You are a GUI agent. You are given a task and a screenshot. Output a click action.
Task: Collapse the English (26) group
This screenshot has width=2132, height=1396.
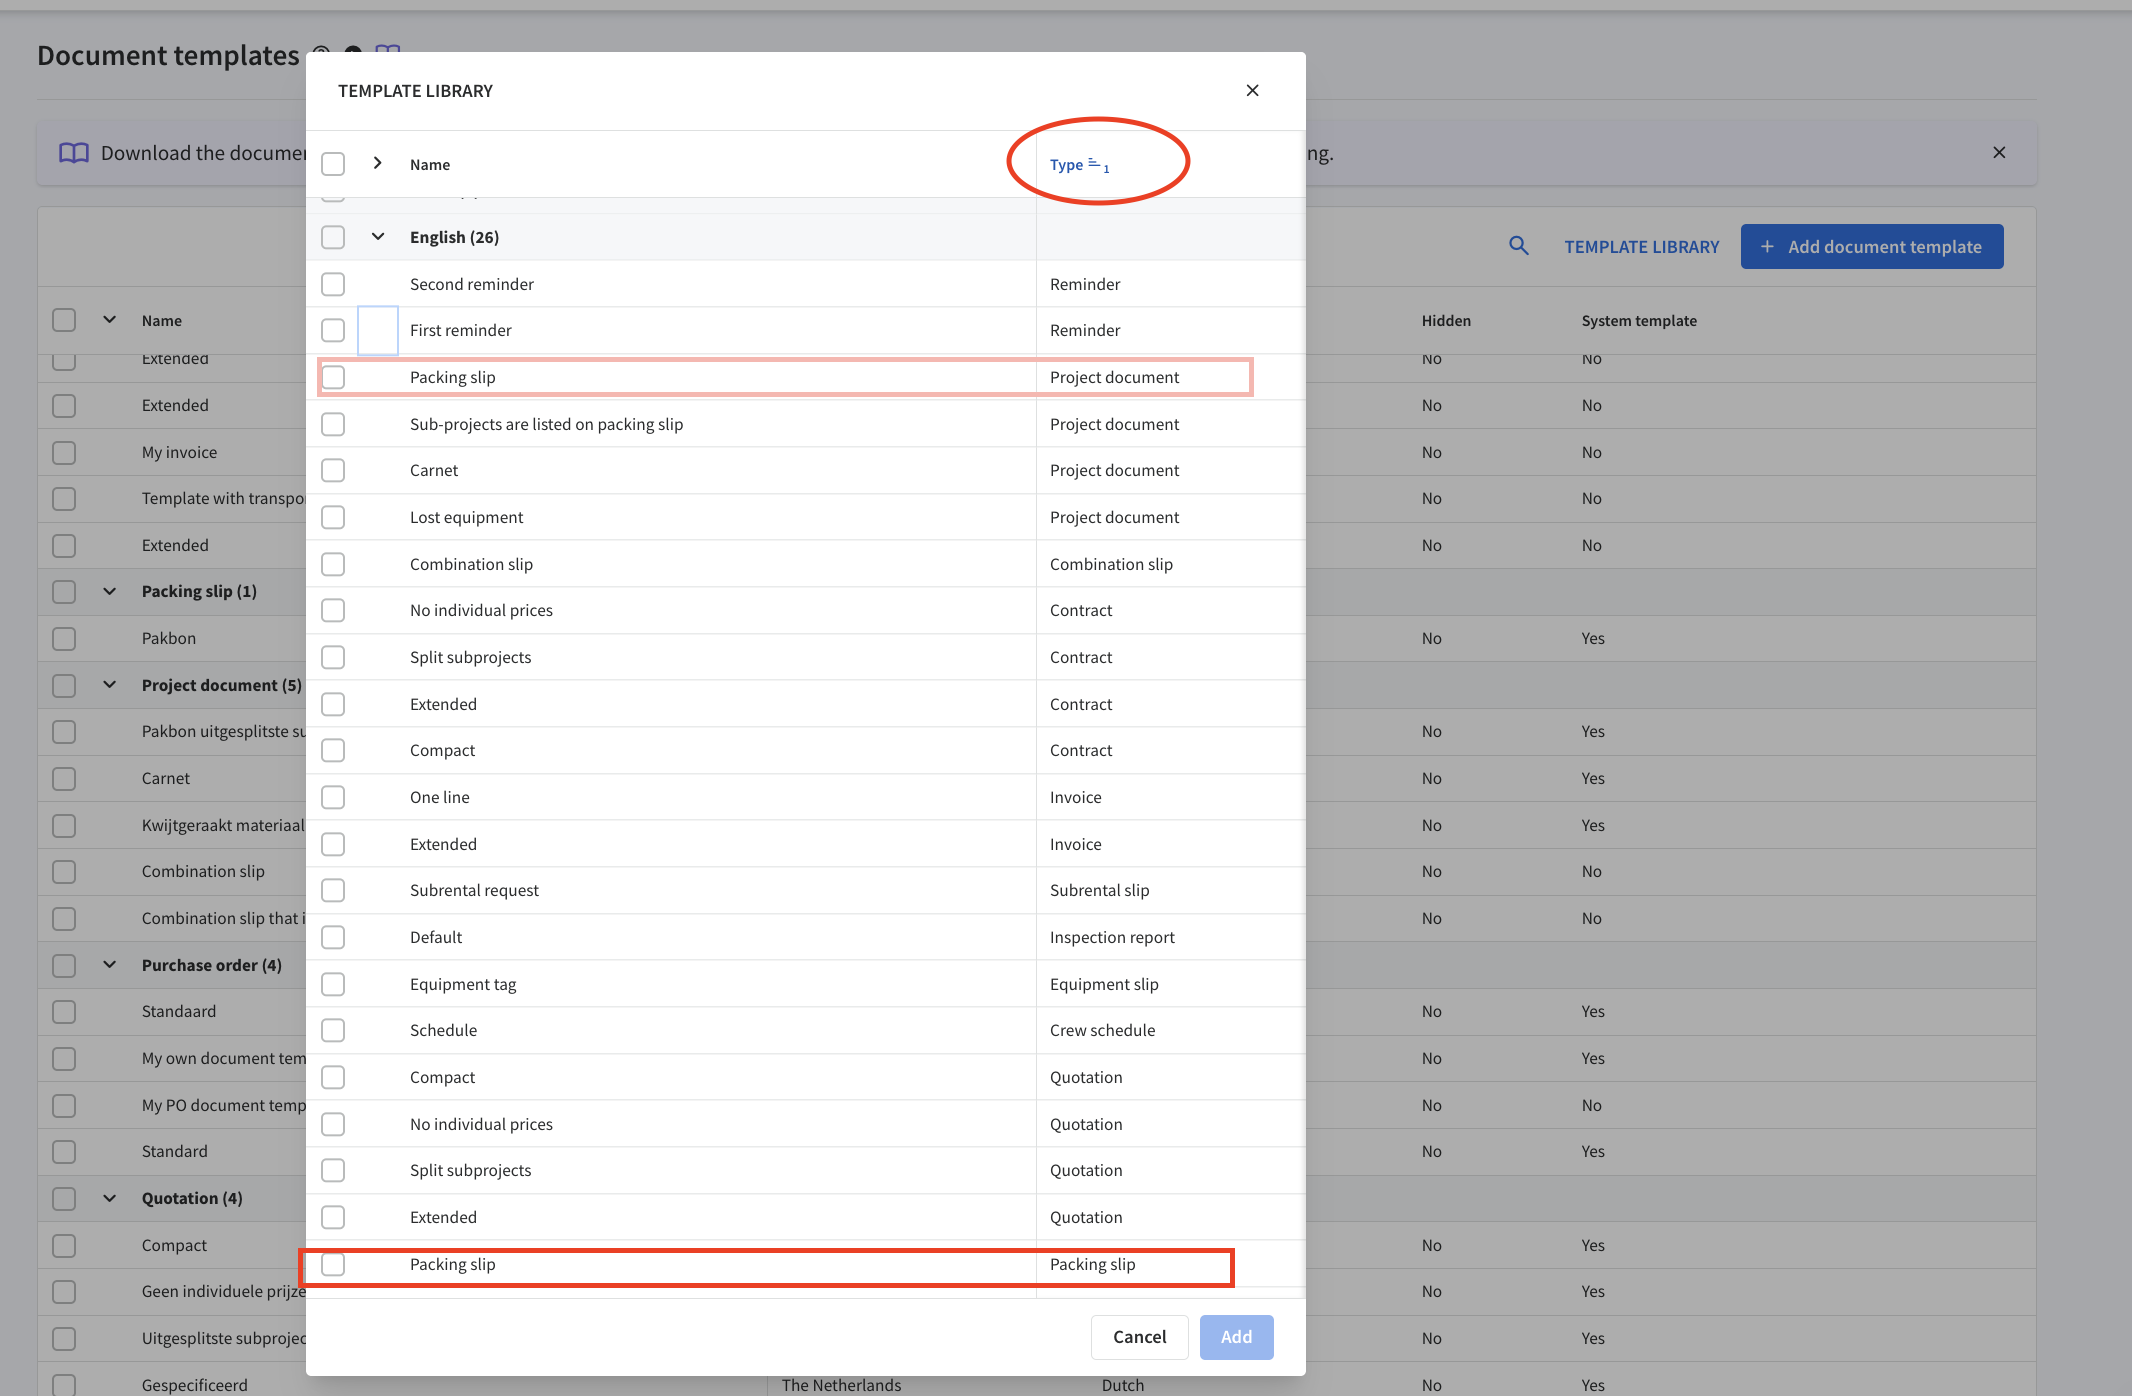coord(377,237)
